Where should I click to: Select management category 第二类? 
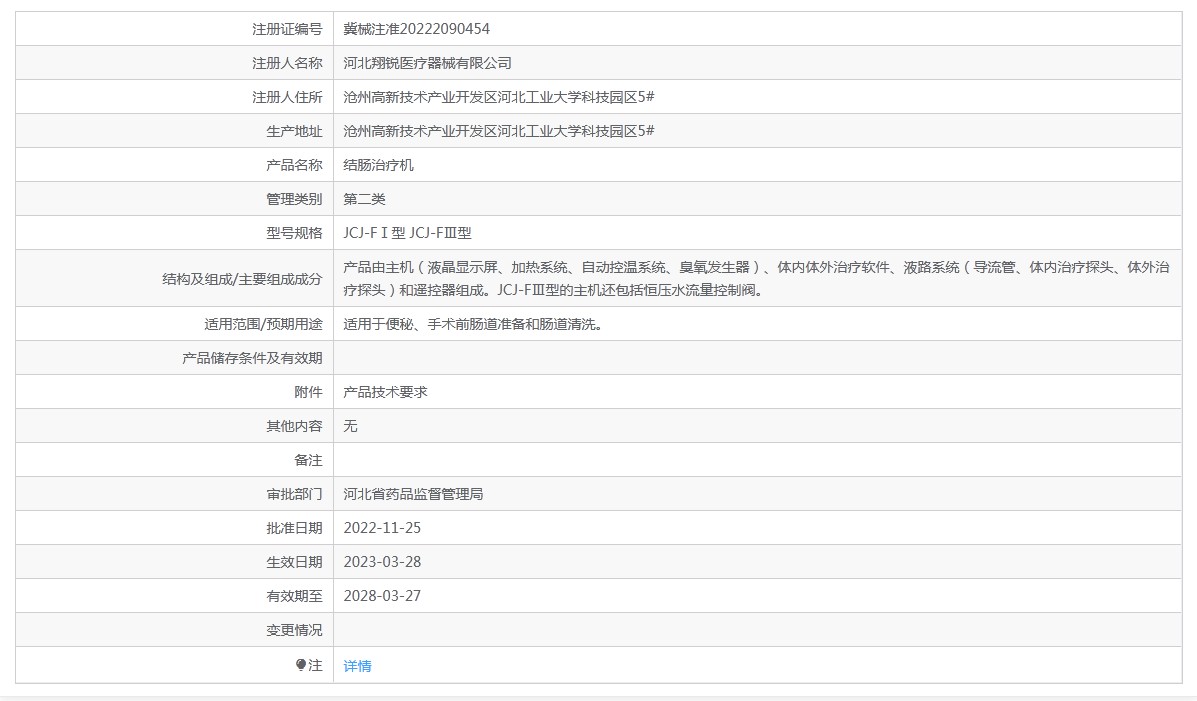pyautogui.click(x=363, y=198)
